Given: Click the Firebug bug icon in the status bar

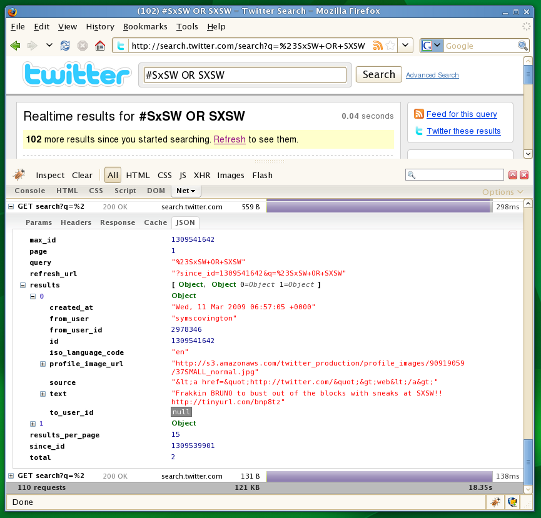Looking at the screenshot, I should tap(495, 502).
